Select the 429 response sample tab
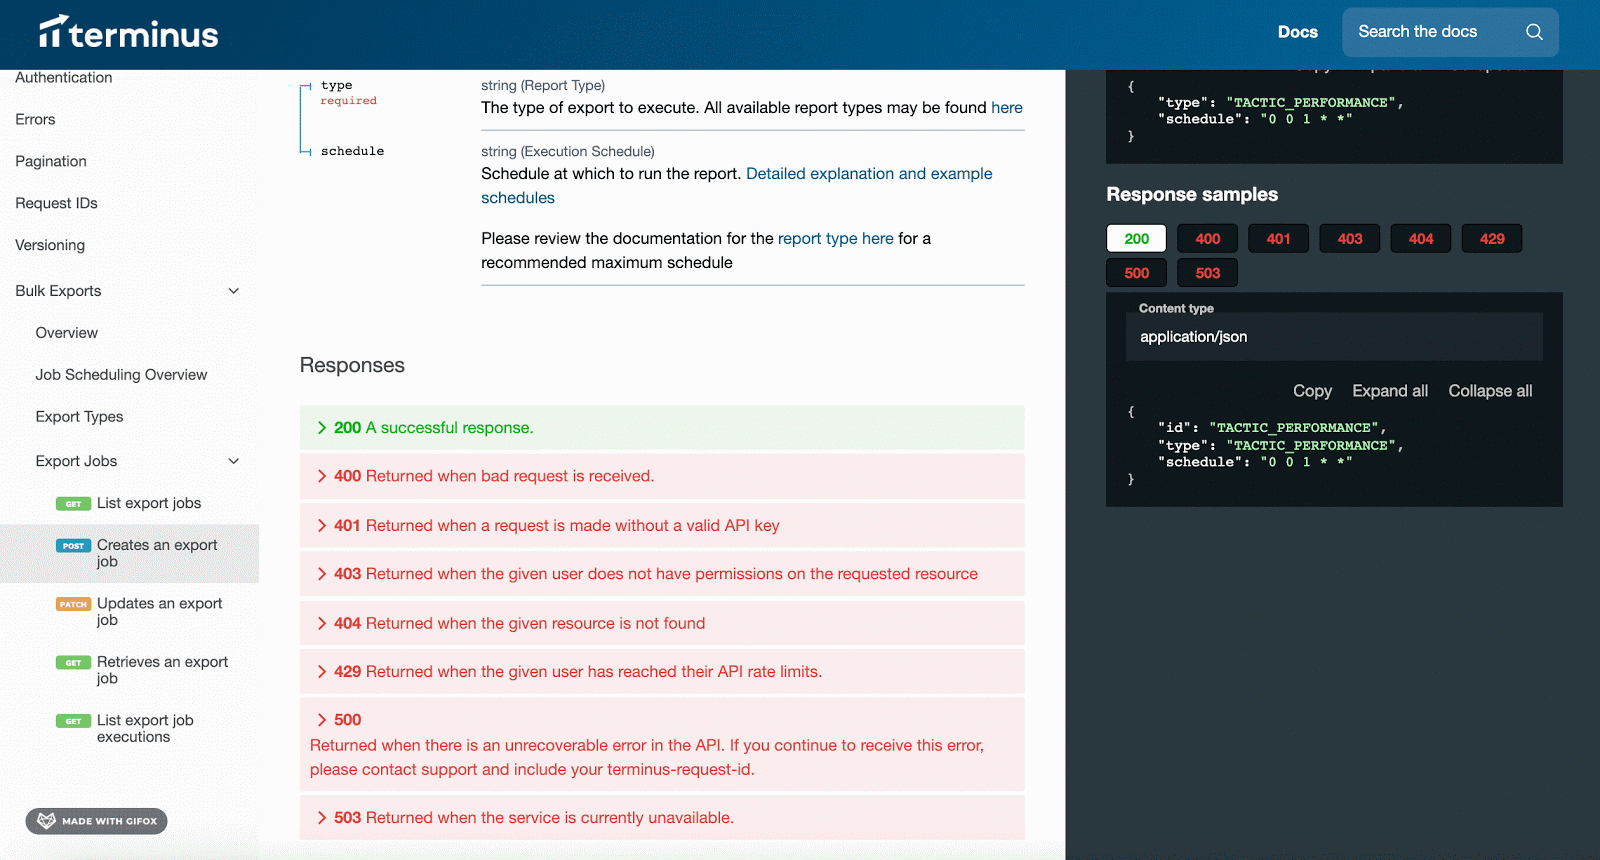1600x860 pixels. [1492, 239]
